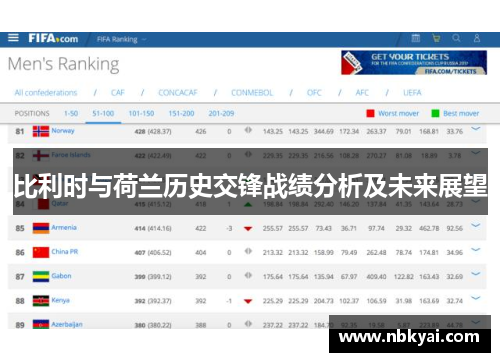
Task: Expand the Armenia row details chevron
Action: [x=476, y=226]
